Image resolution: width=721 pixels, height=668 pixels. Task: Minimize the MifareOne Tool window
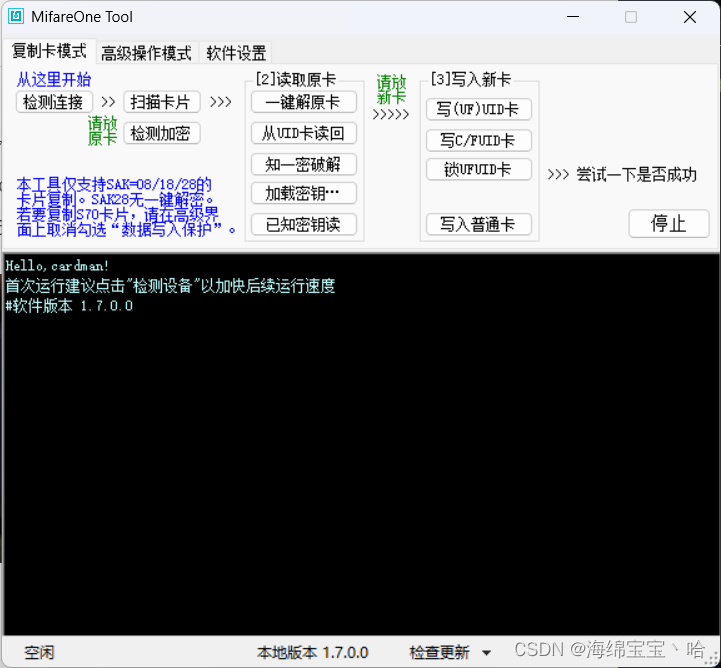pyautogui.click(x=573, y=17)
